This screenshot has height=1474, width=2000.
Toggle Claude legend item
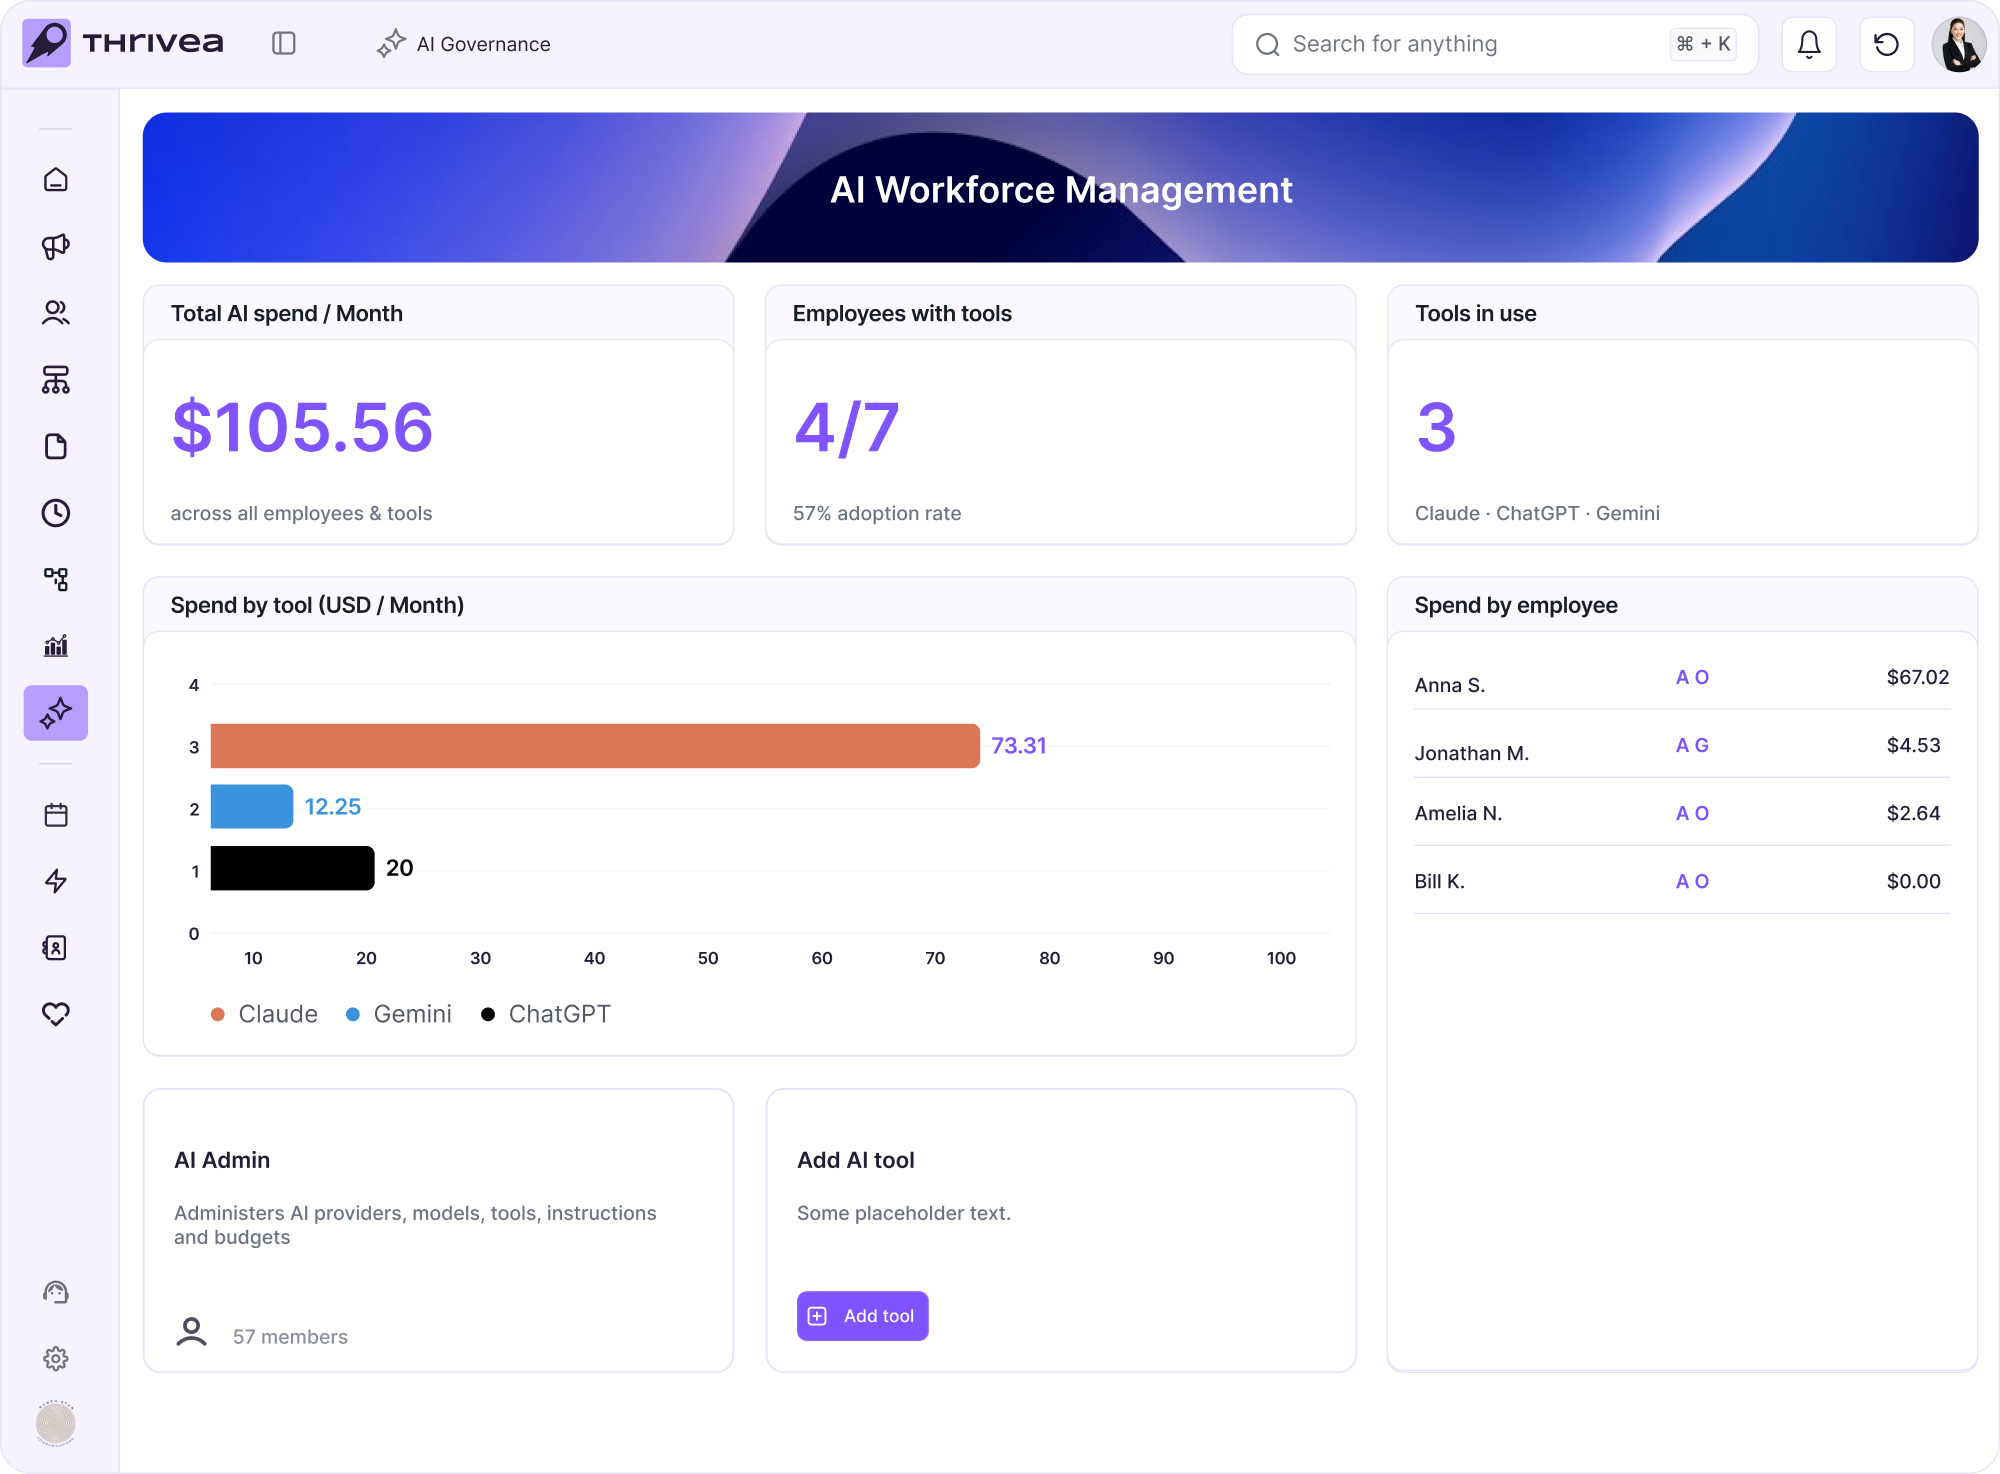(x=265, y=1014)
